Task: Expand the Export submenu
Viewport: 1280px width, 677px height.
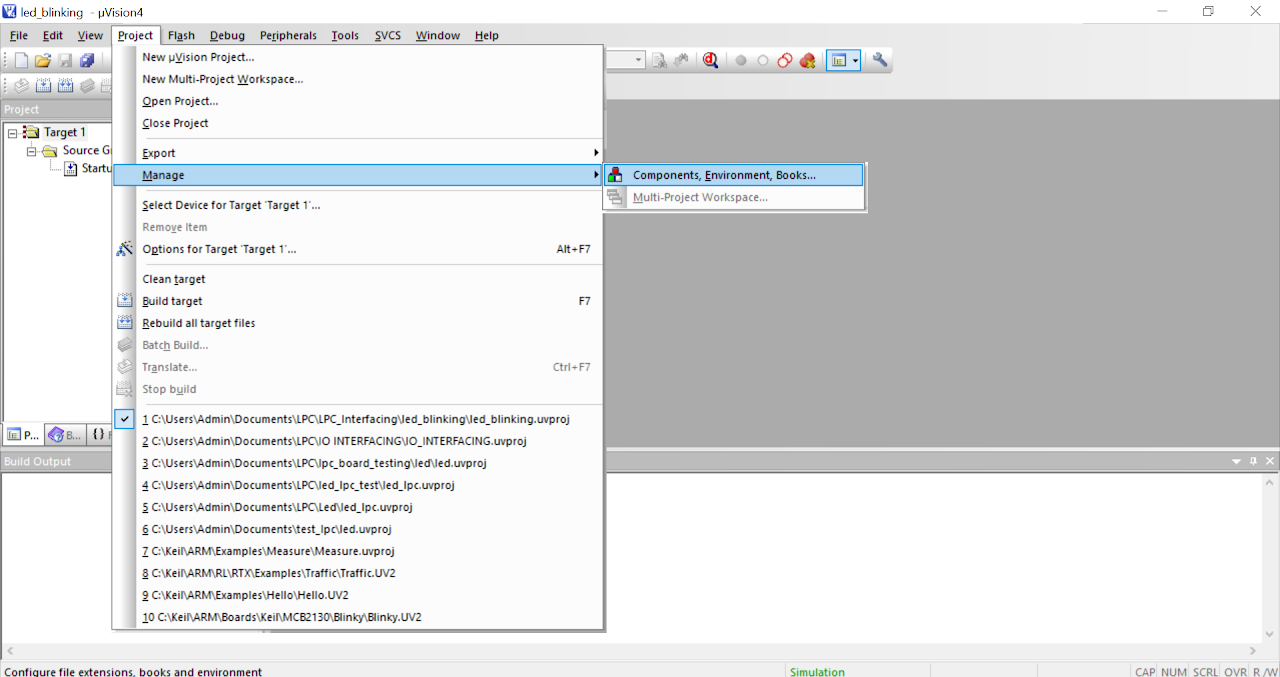Action: 358,153
